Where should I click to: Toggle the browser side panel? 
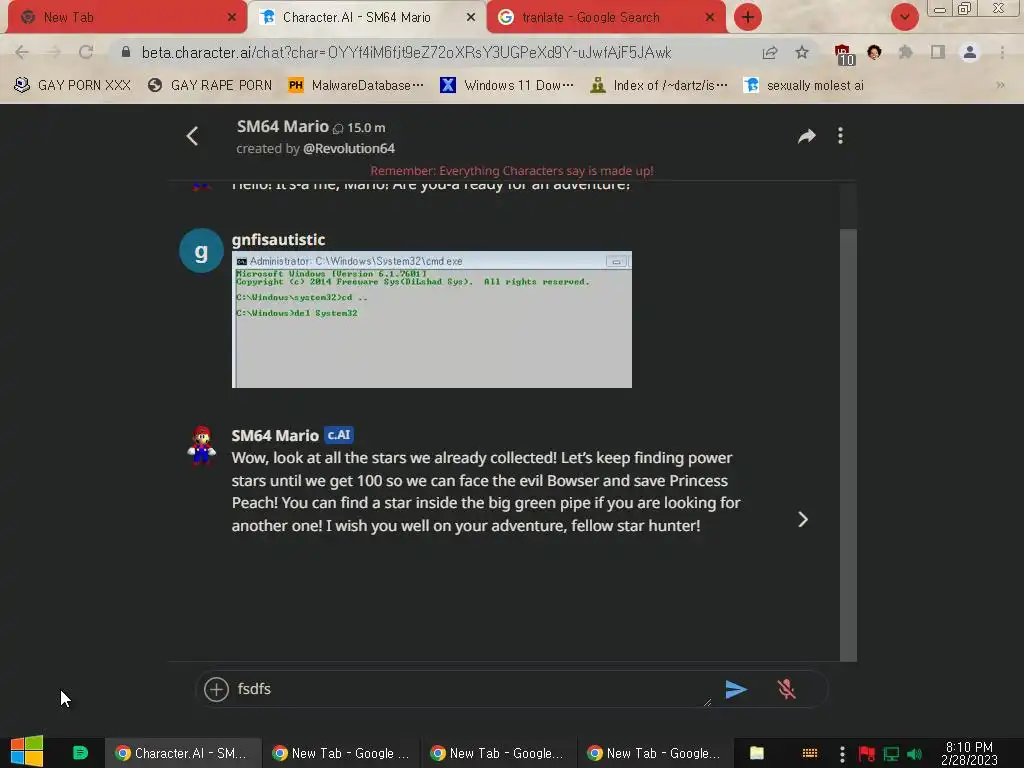point(938,52)
